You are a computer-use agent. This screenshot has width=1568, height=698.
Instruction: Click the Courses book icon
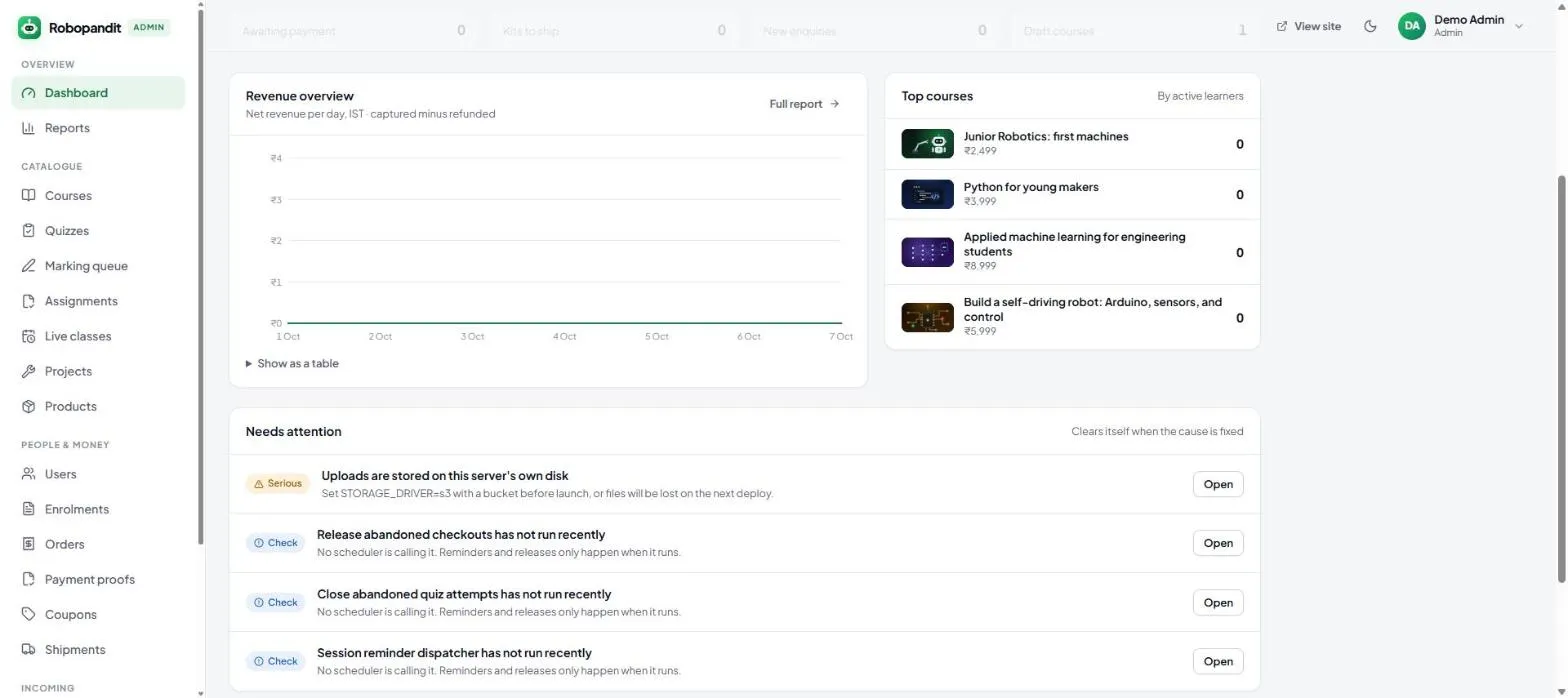point(28,196)
